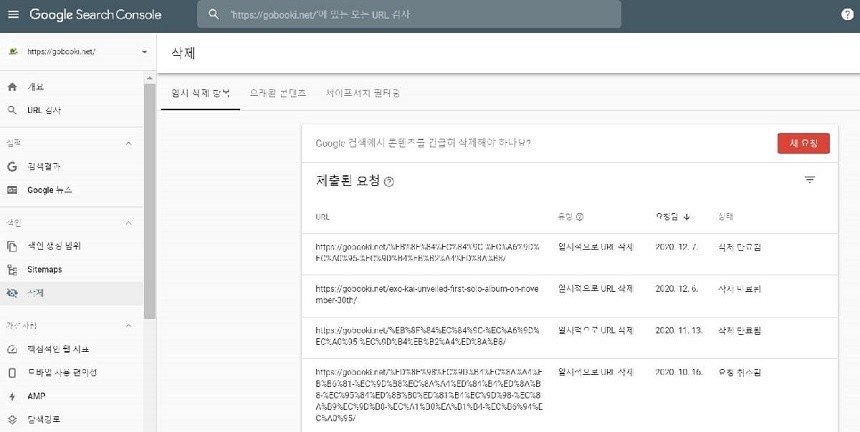Click the 삭제 page title
Image resolution: width=860 pixels, height=432 pixels.
(183, 53)
